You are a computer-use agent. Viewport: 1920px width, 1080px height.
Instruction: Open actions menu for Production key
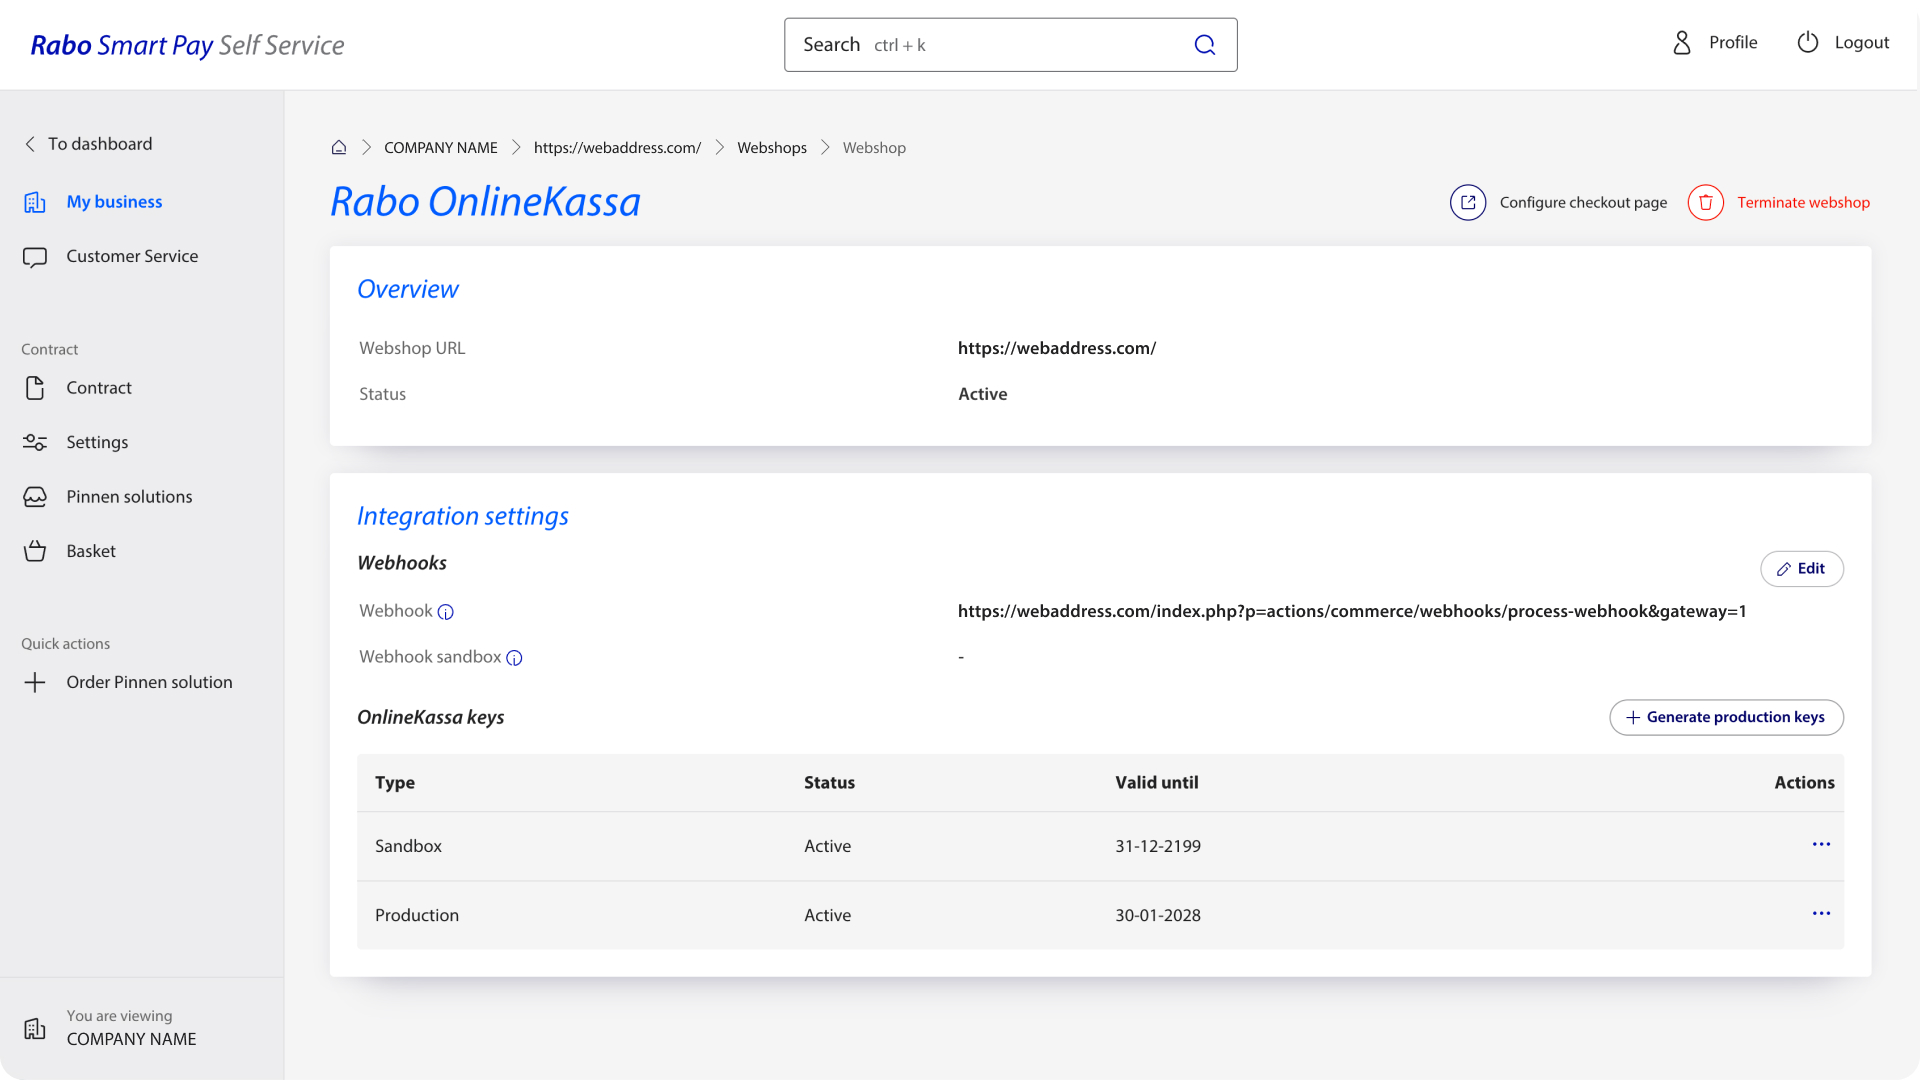1821,914
